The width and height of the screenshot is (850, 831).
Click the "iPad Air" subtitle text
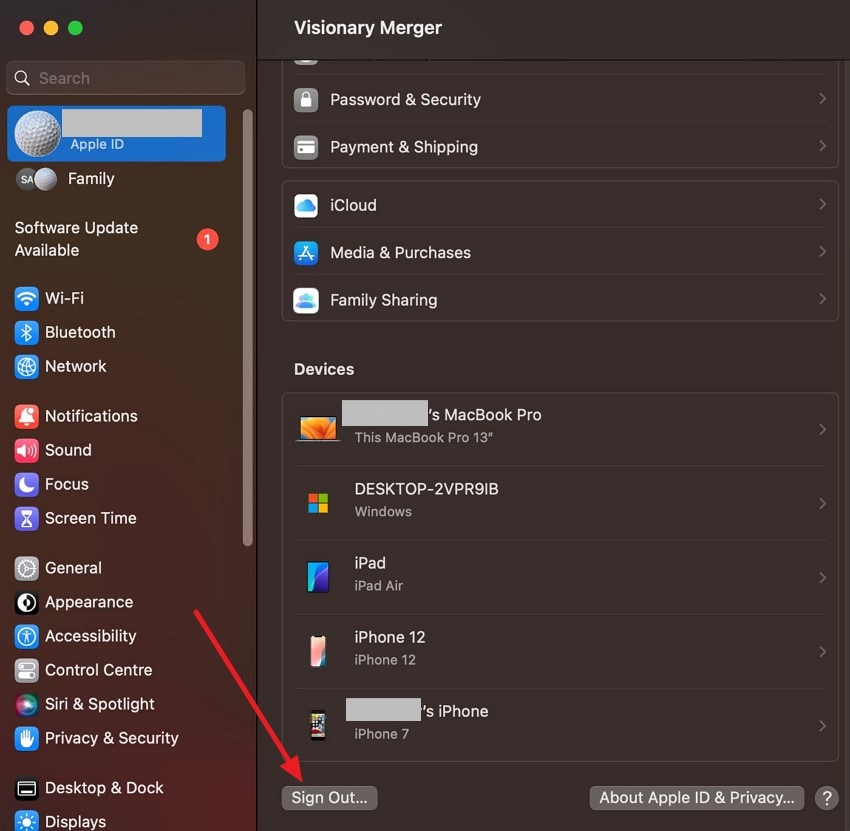pos(378,585)
